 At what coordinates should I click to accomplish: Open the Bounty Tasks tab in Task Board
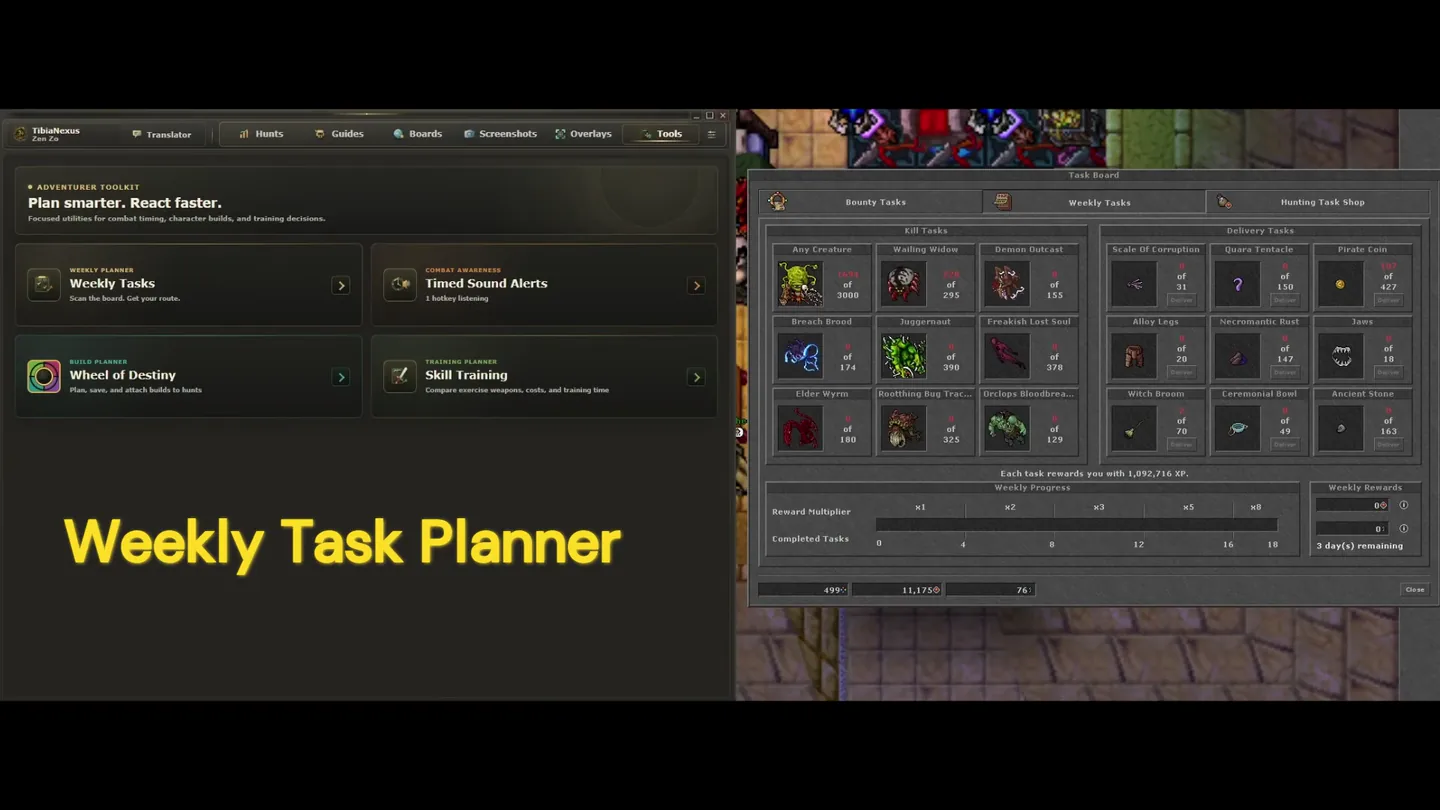point(870,202)
